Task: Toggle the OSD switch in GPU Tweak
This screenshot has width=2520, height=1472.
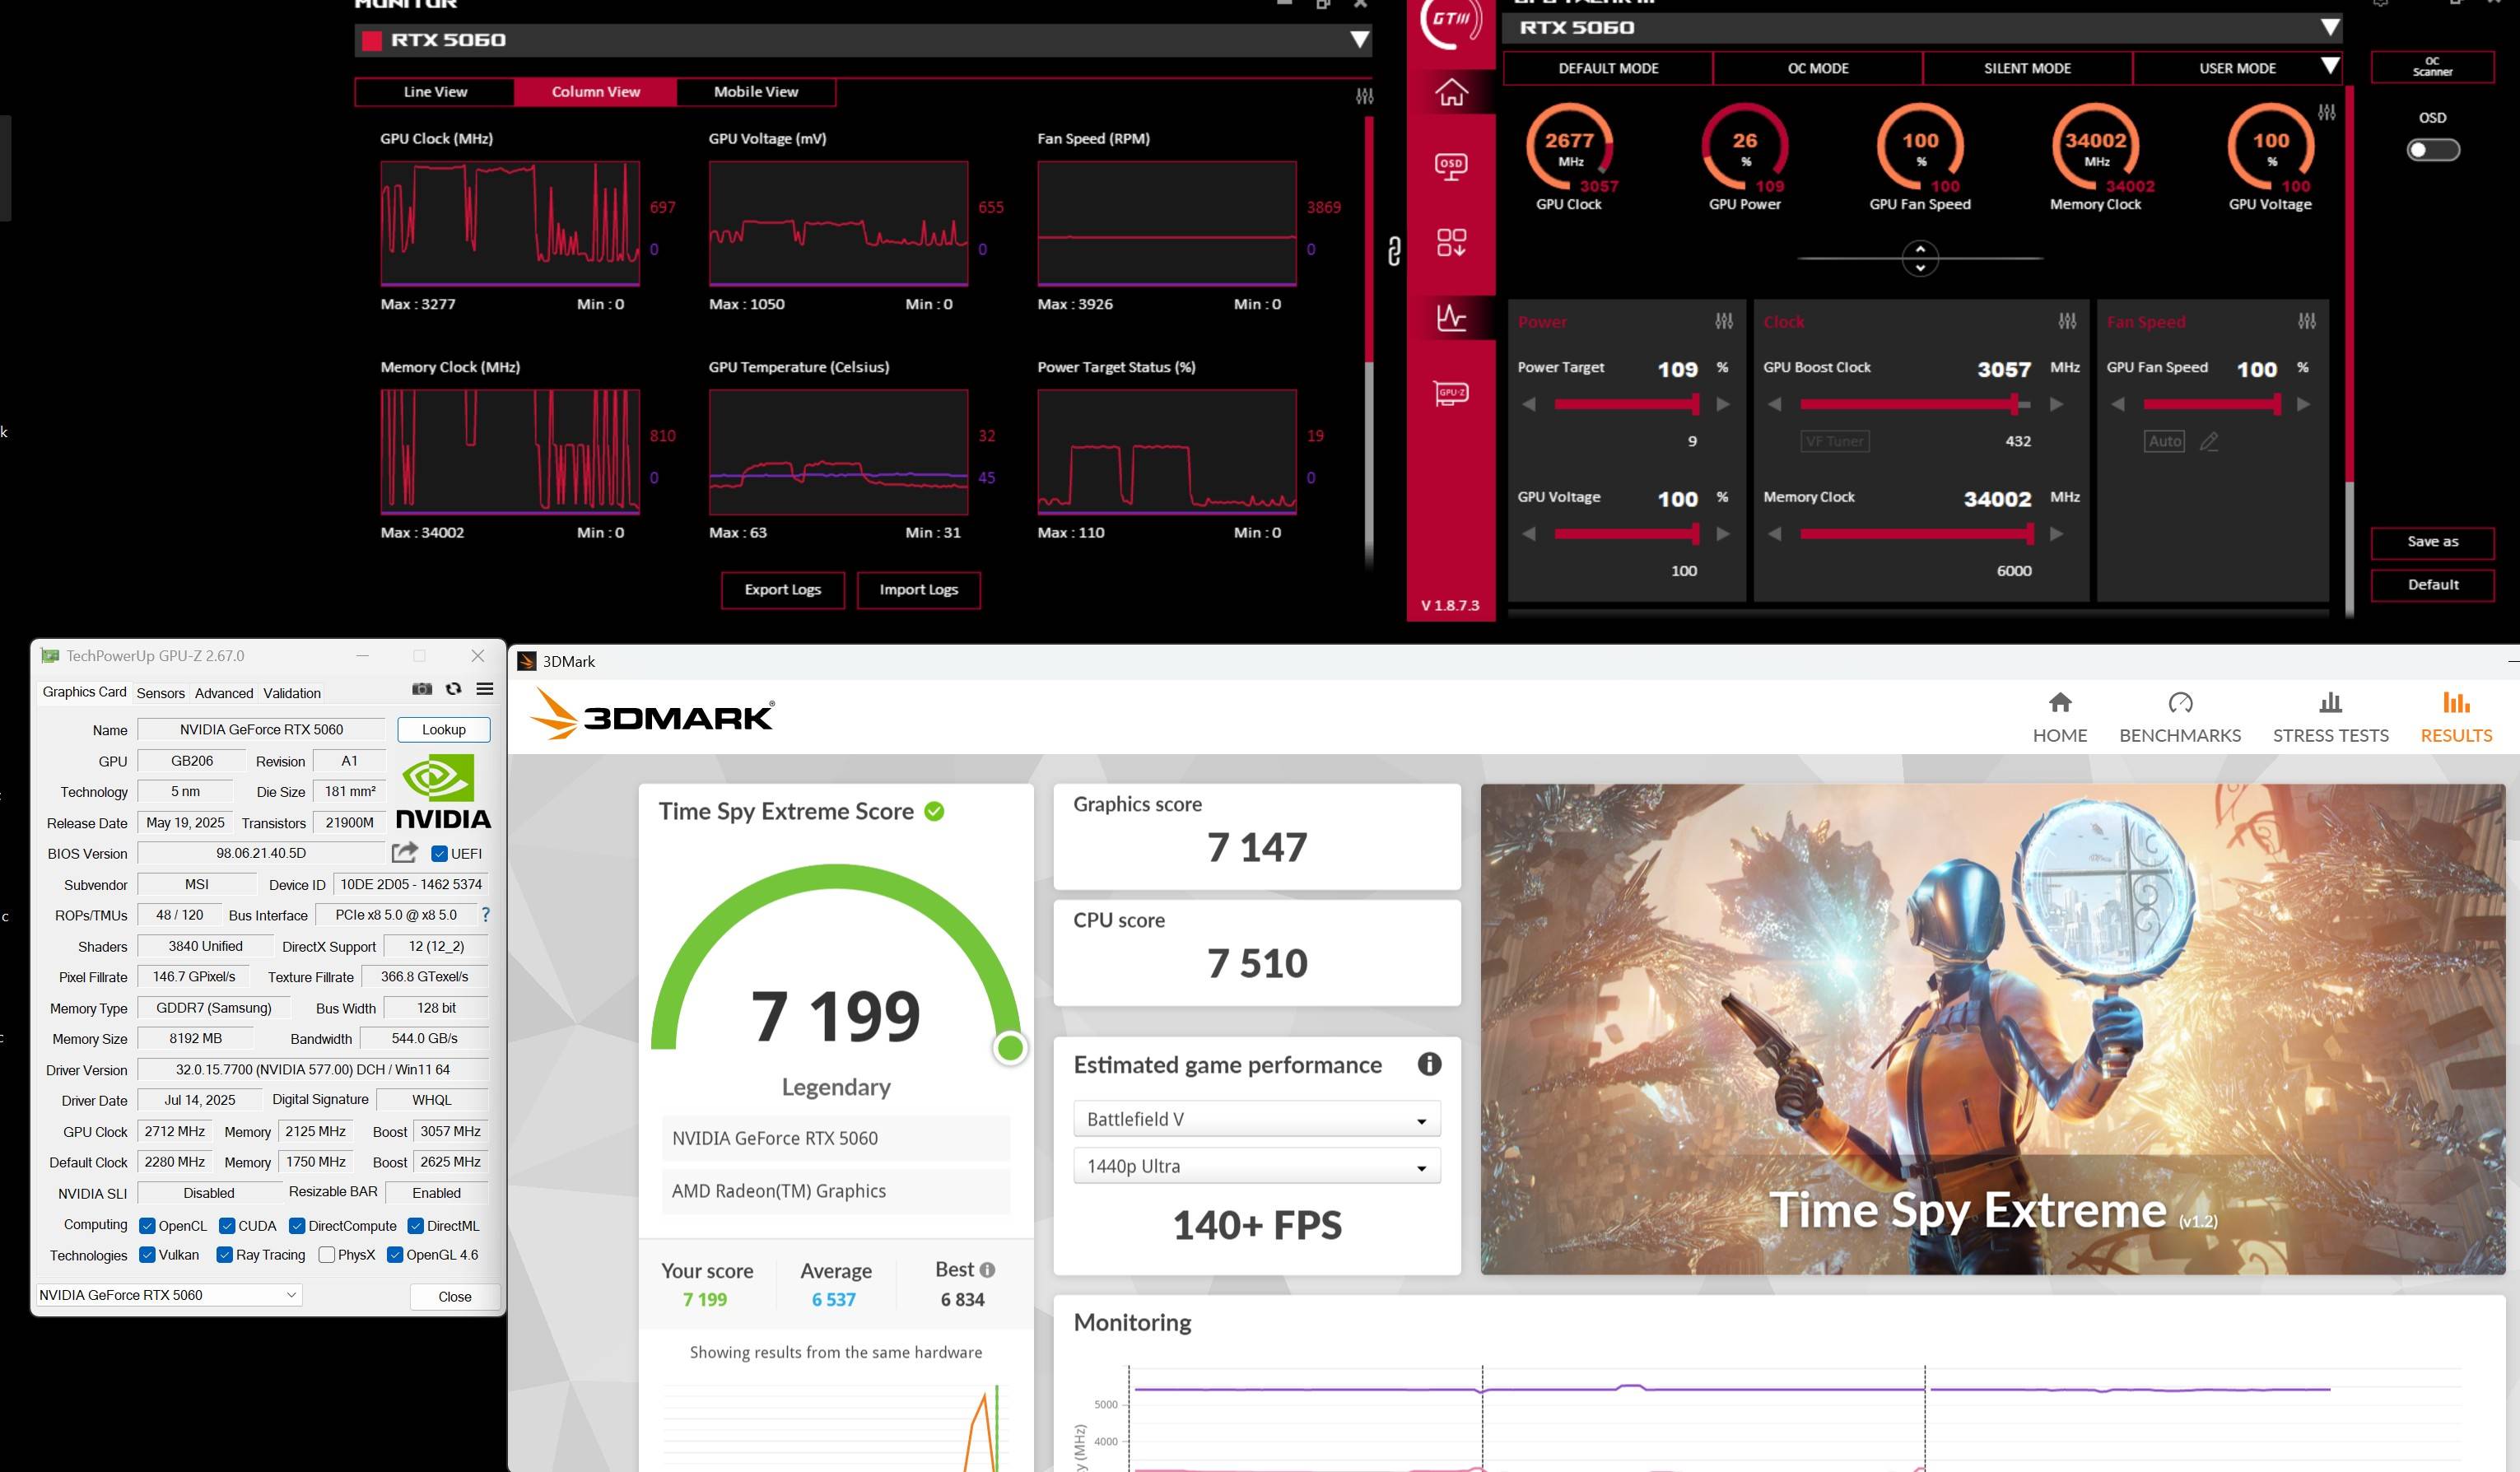Action: [2432, 150]
